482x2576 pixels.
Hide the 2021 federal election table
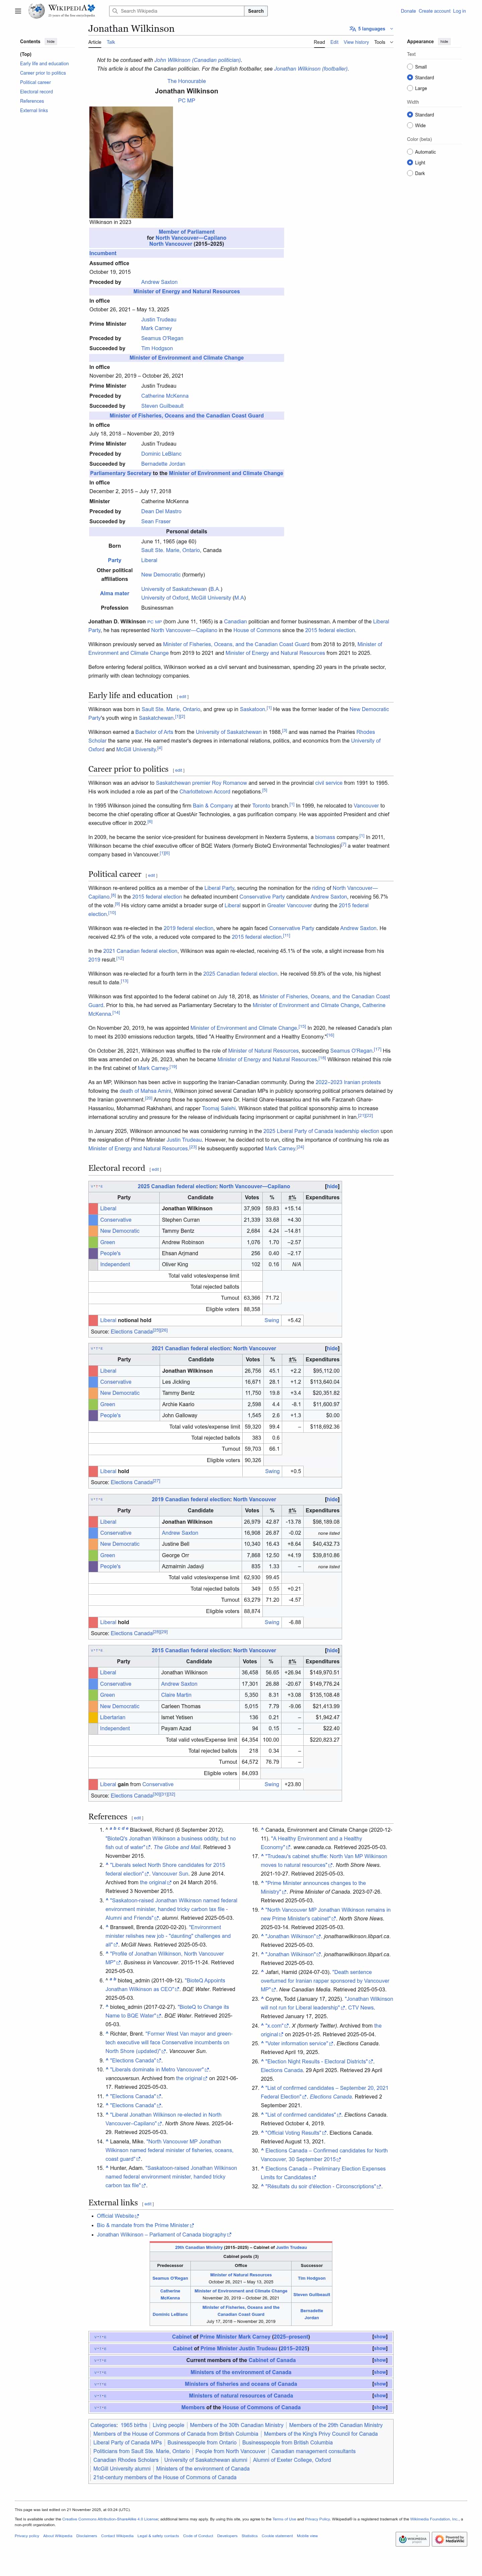coord(332,1348)
